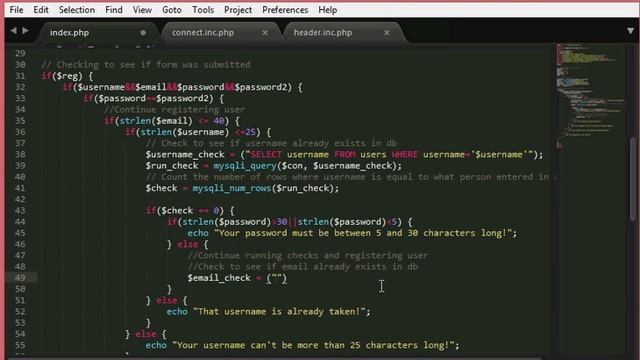
Task: Open the Tools menu
Action: click(x=203, y=10)
